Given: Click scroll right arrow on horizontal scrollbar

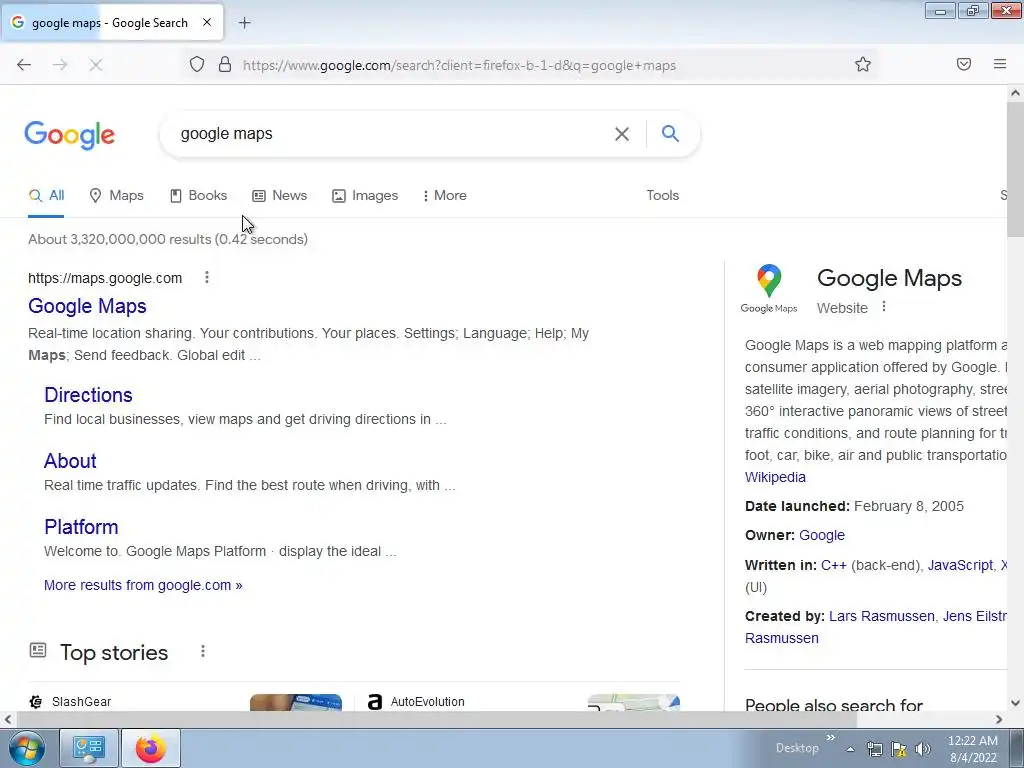Looking at the screenshot, I should (x=999, y=719).
